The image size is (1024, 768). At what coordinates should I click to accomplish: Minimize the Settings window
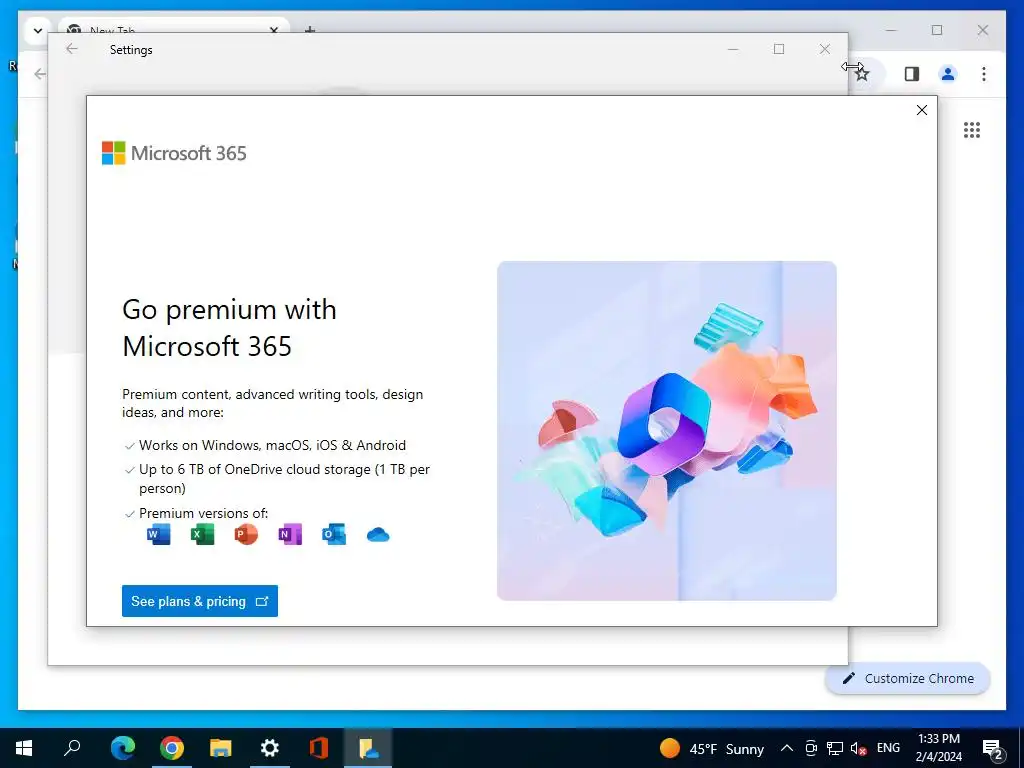coord(733,49)
